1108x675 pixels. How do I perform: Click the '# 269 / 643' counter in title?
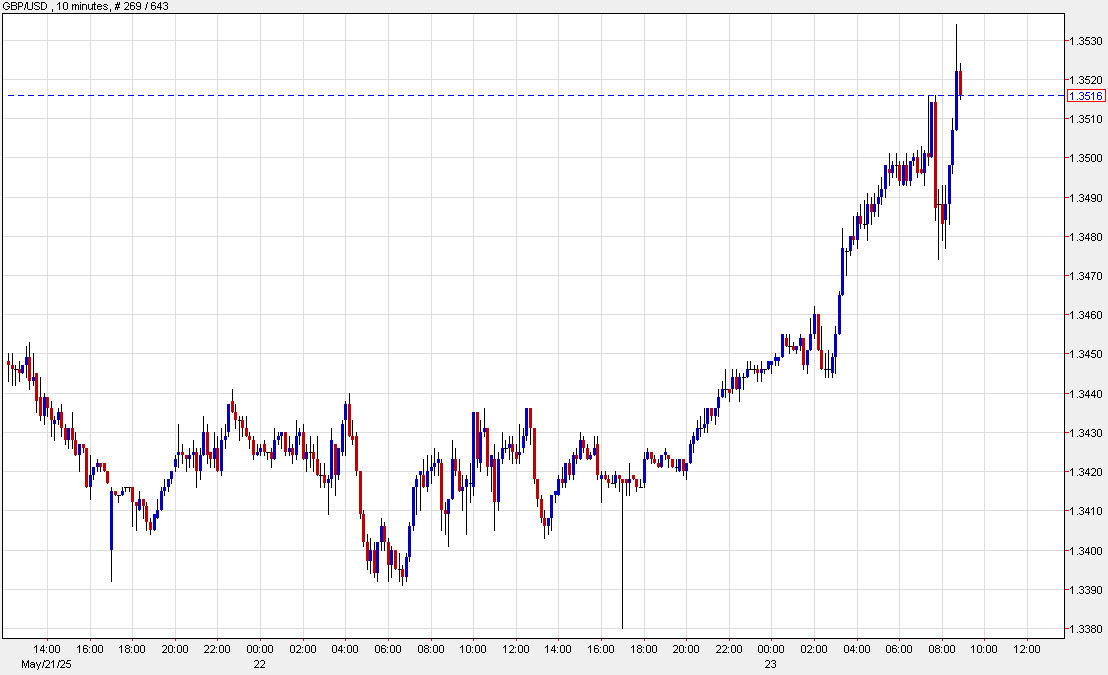coord(142,5)
